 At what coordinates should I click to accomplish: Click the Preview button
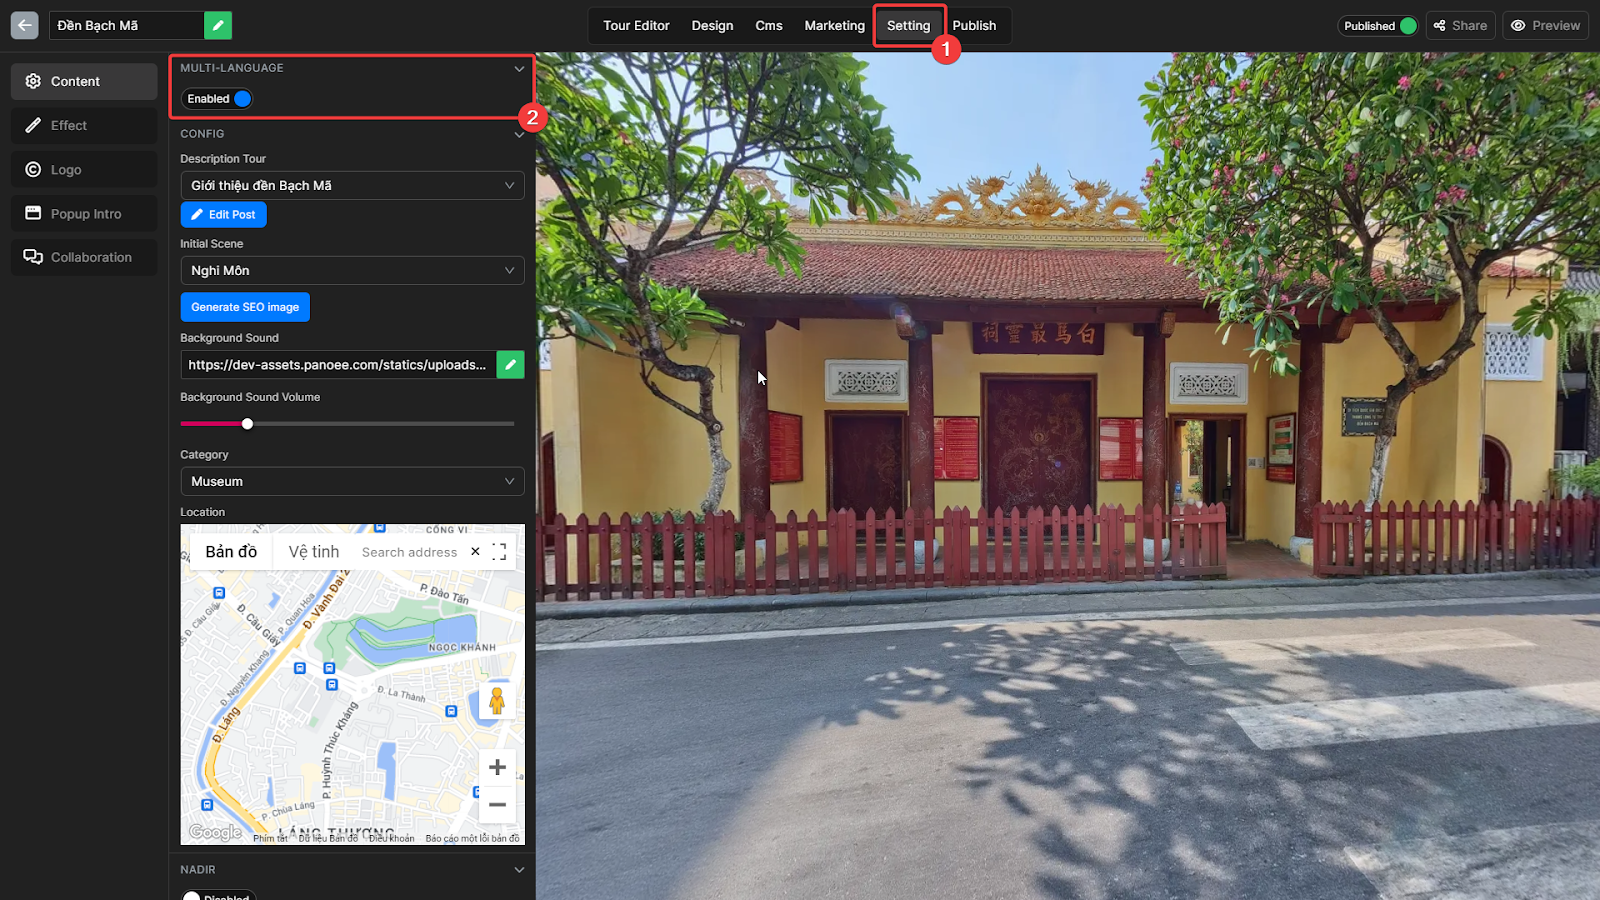click(x=1545, y=26)
